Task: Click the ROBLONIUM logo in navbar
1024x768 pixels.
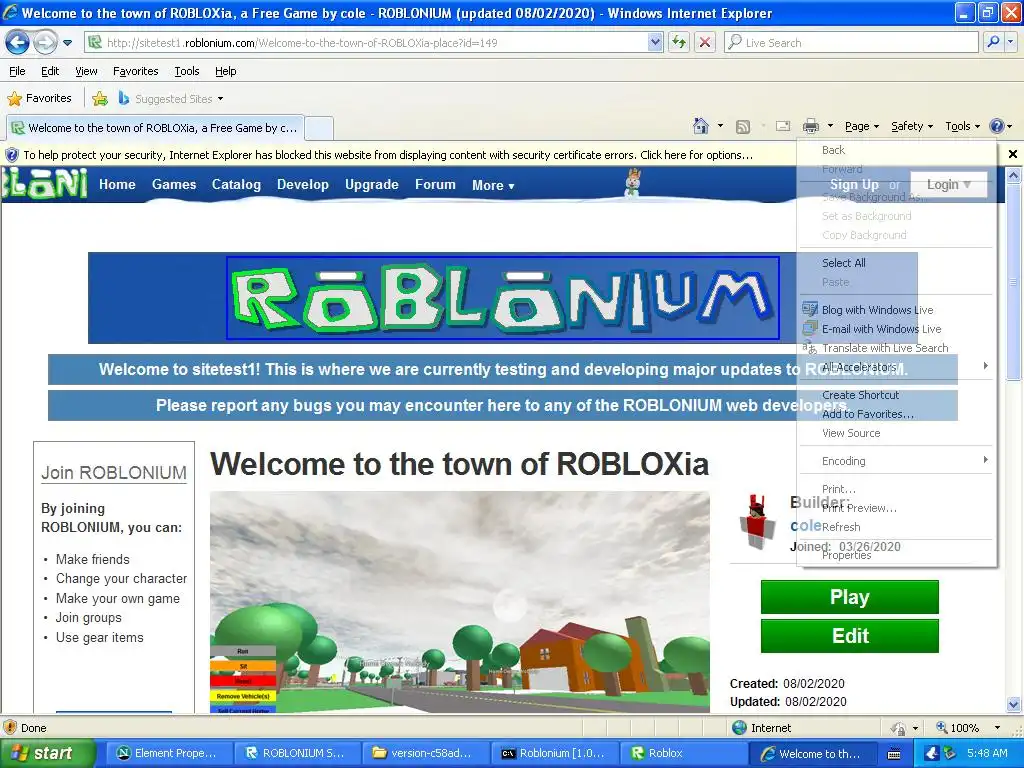Action: tap(44, 184)
